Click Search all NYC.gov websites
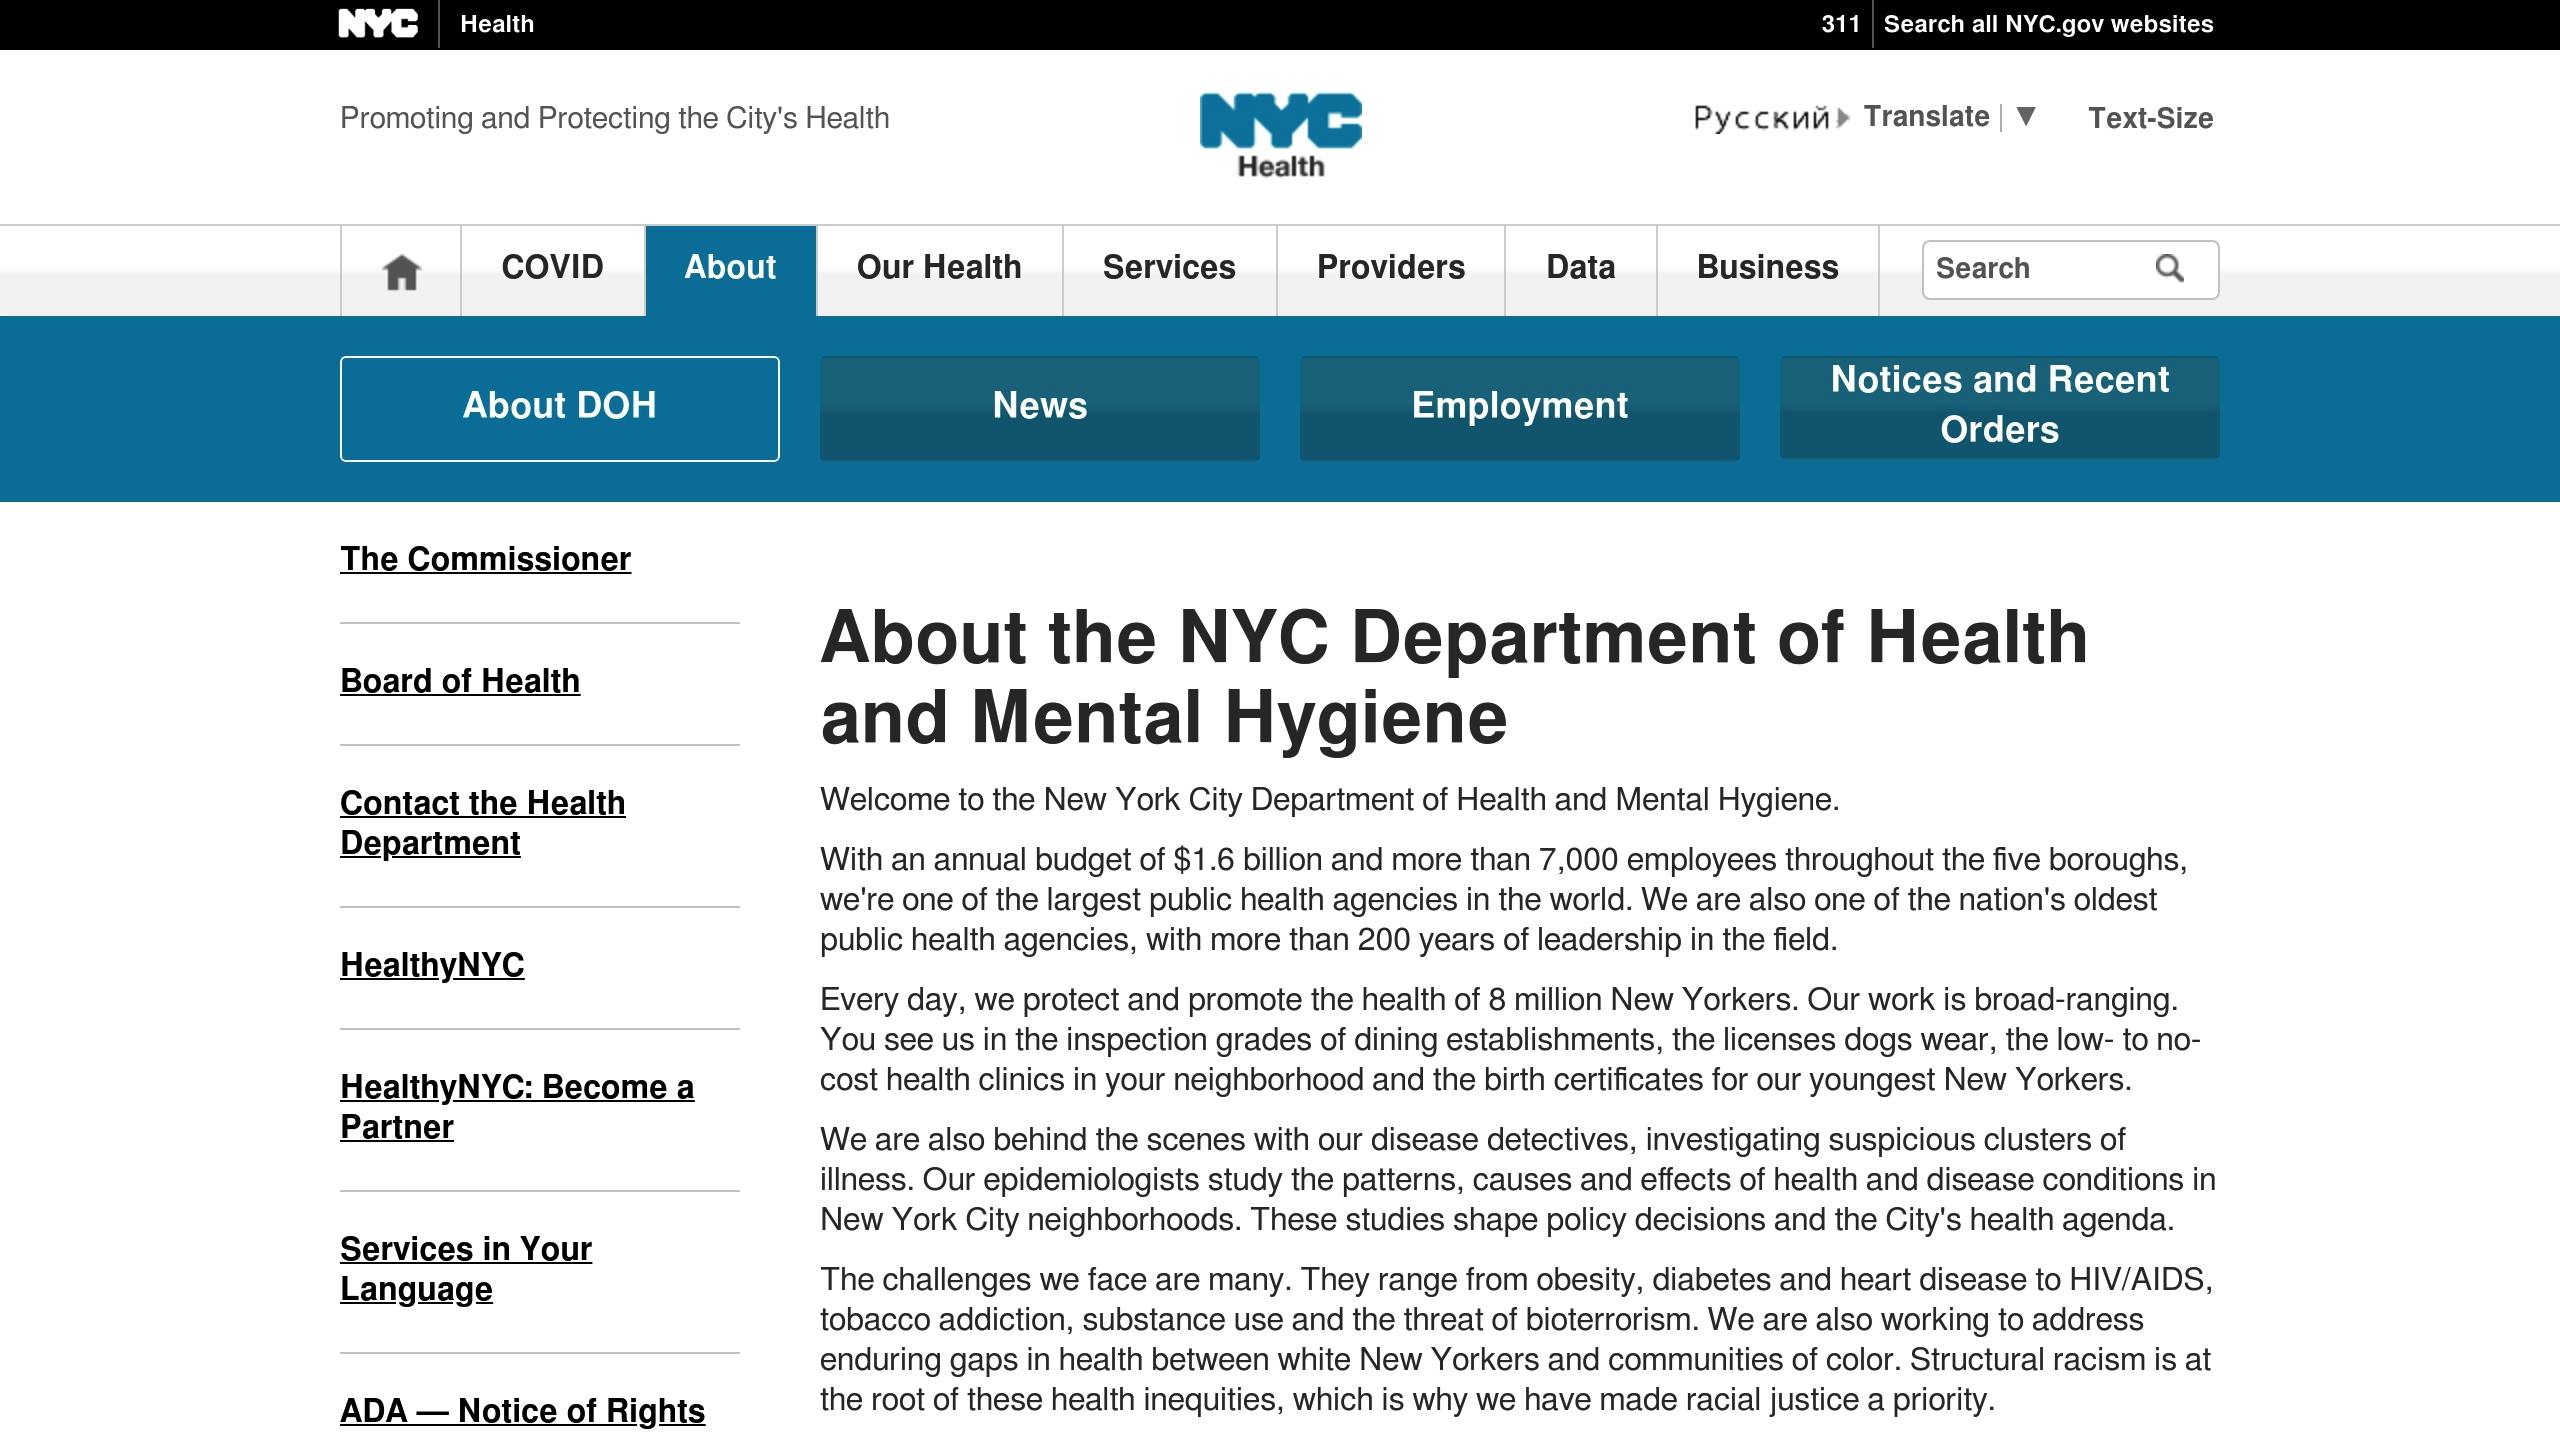The width and height of the screenshot is (2560, 1440). coord(2048,24)
